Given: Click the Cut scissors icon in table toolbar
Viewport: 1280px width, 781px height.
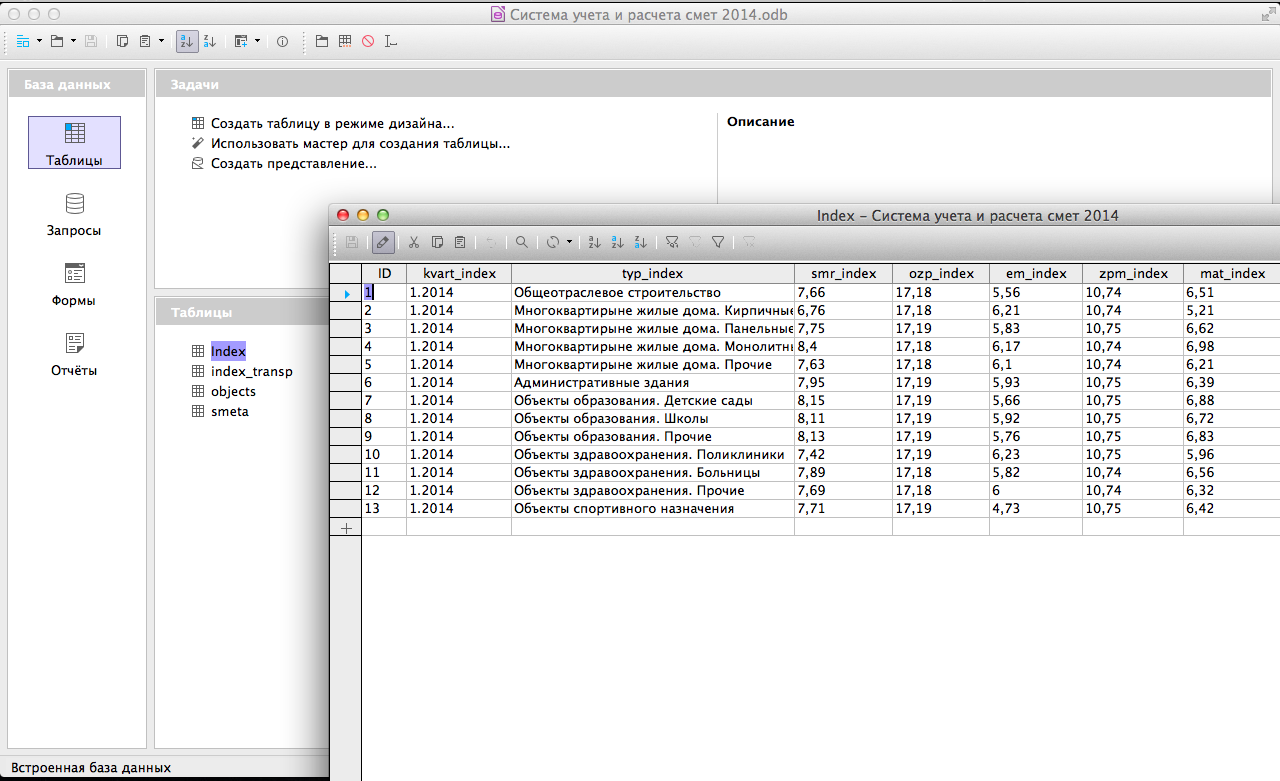Looking at the screenshot, I should (x=413, y=242).
